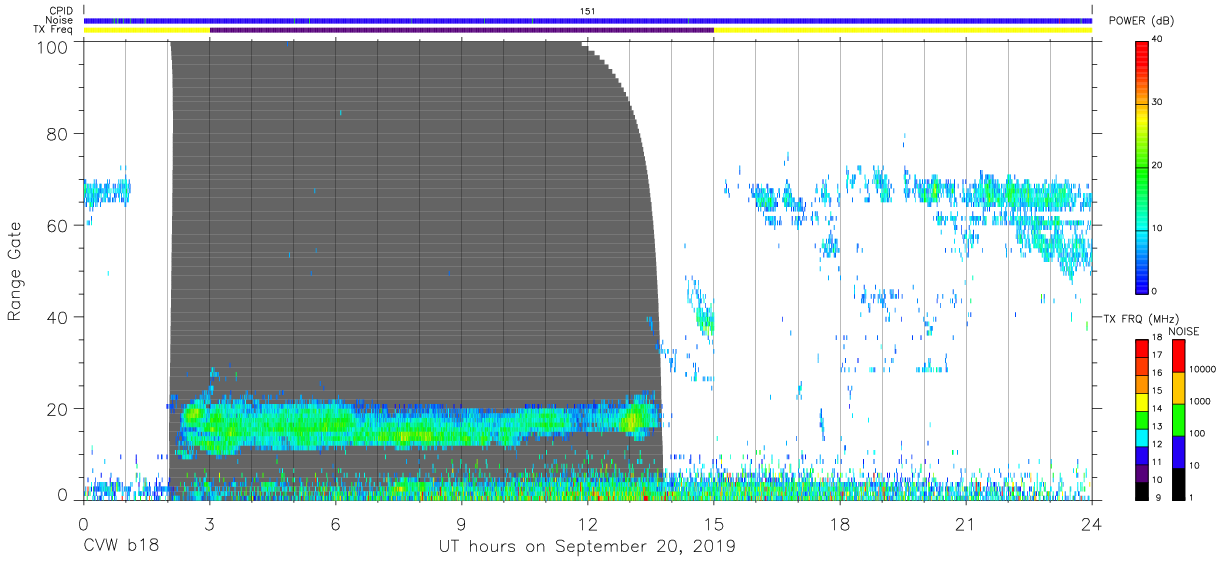Image resolution: width=1228 pixels, height=567 pixels.
Task: Click the purple segment of TX Freq bar
Action: [x=461, y=30]
